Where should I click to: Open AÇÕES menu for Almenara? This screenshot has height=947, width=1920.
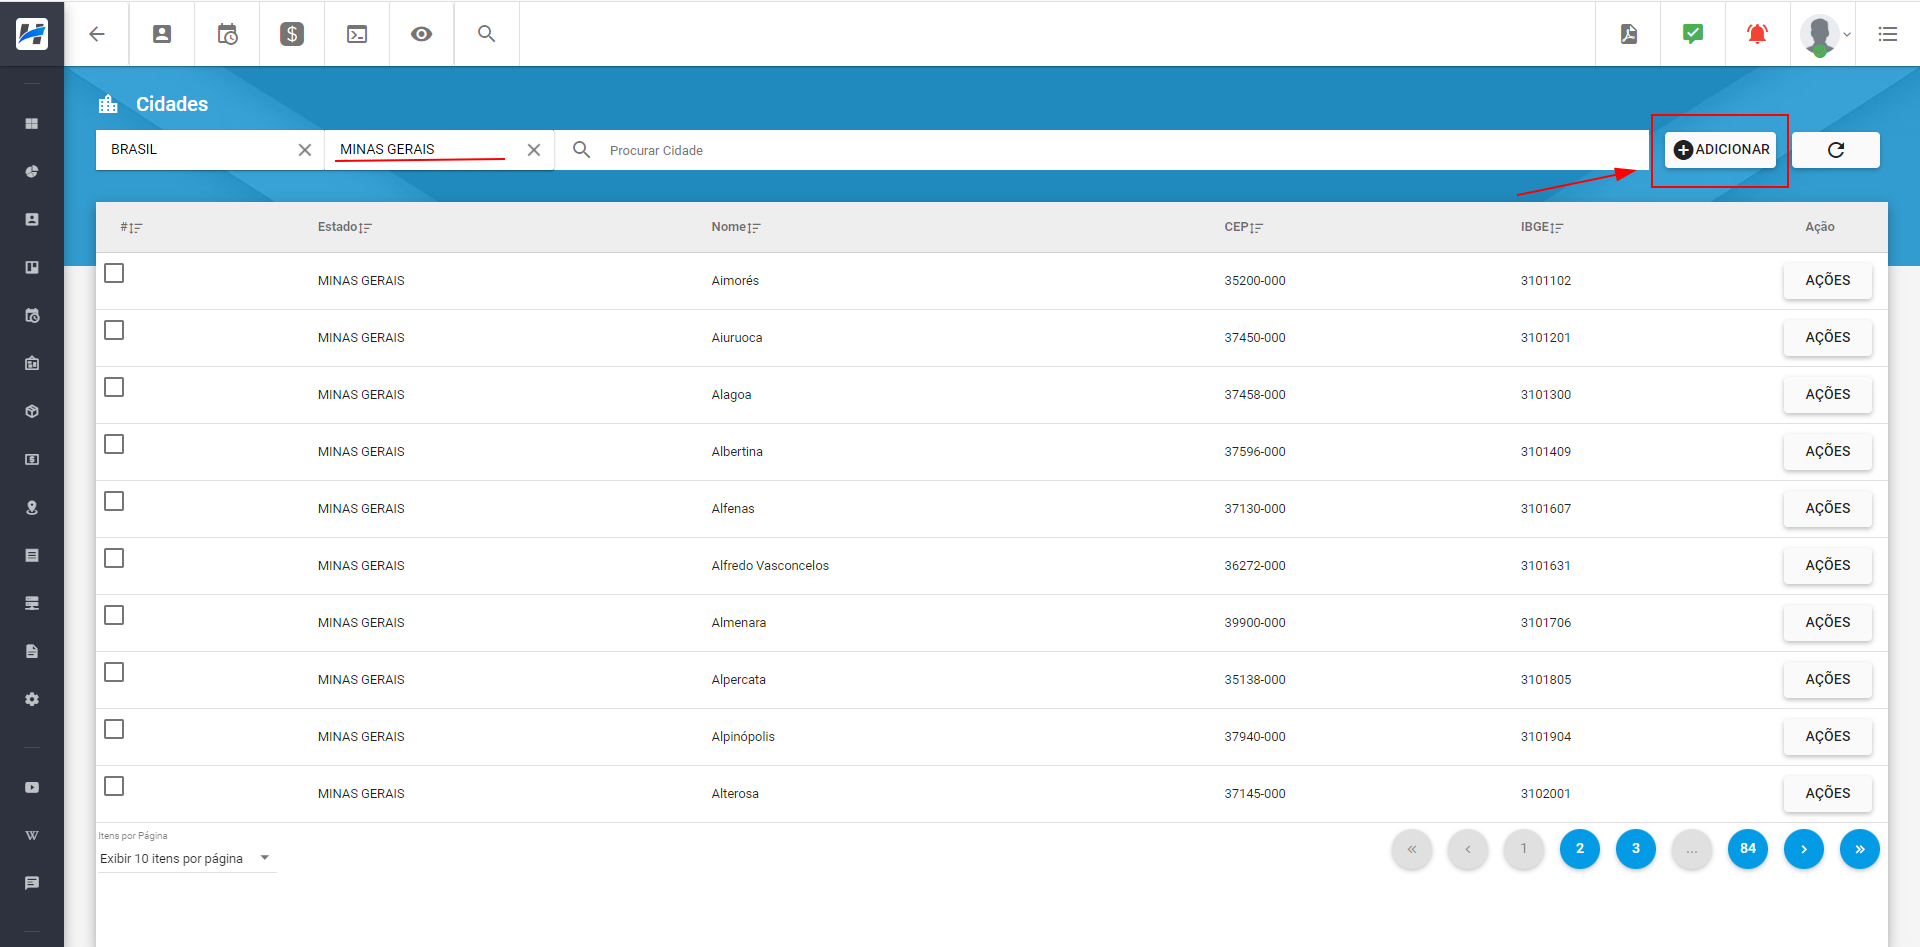point(1827,623)
